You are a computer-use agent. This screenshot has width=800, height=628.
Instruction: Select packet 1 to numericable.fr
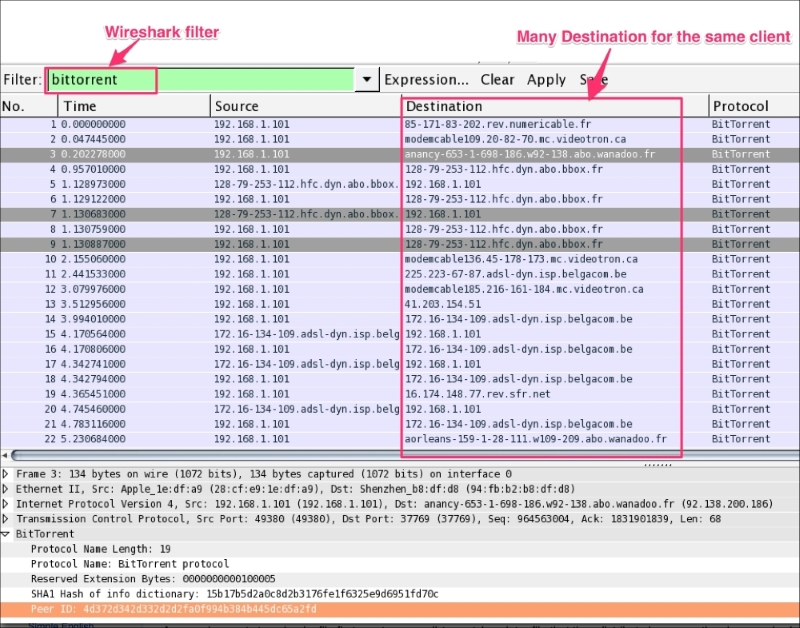[x=400, y=124]
